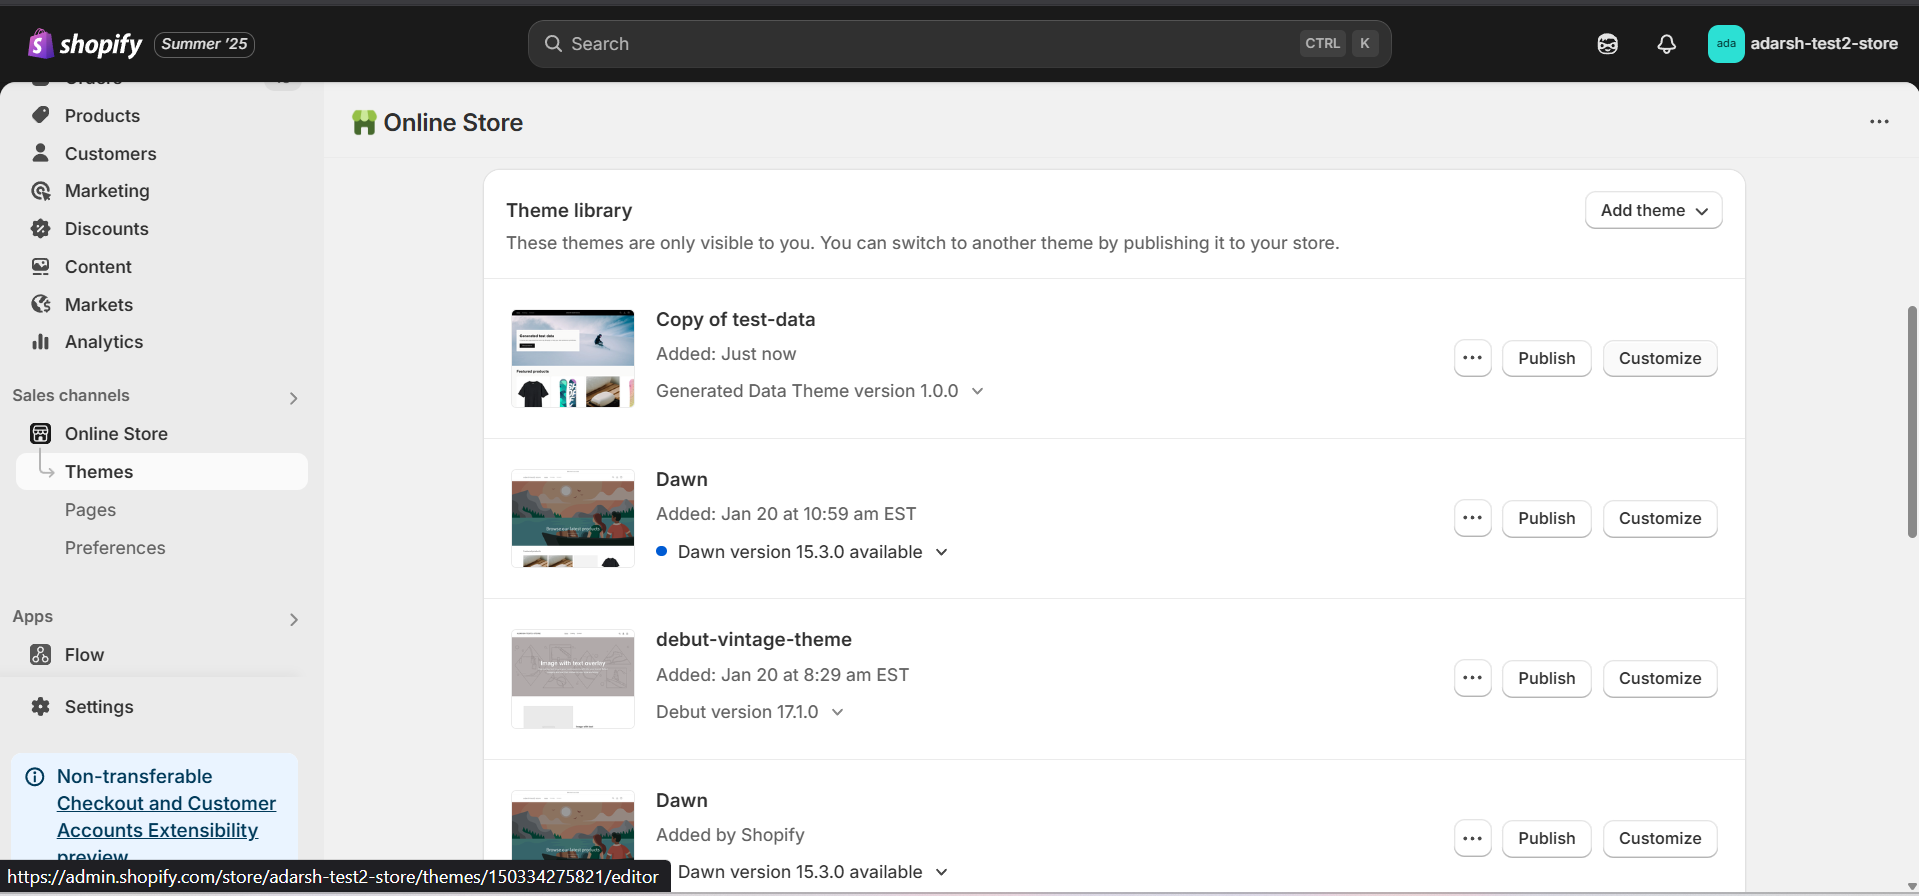Click the Marketing target icon
This screenshot has width=1919, height=896.
(40, 191)
